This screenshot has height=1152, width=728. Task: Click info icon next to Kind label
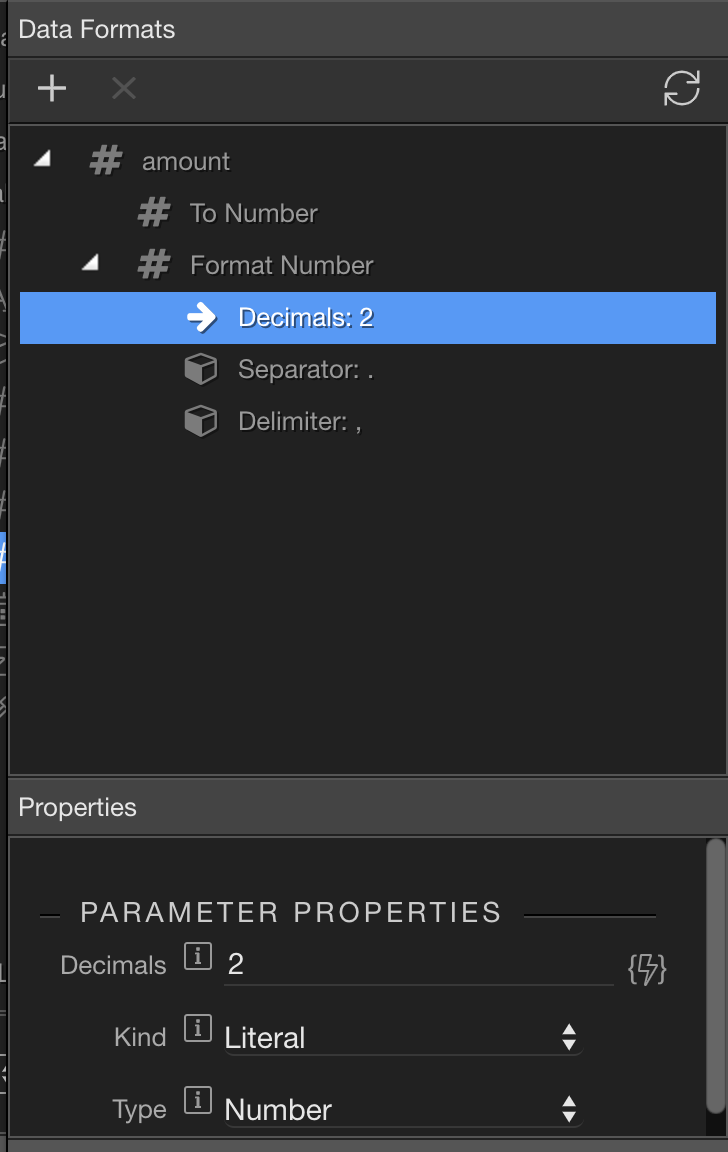pos(198,1029)
